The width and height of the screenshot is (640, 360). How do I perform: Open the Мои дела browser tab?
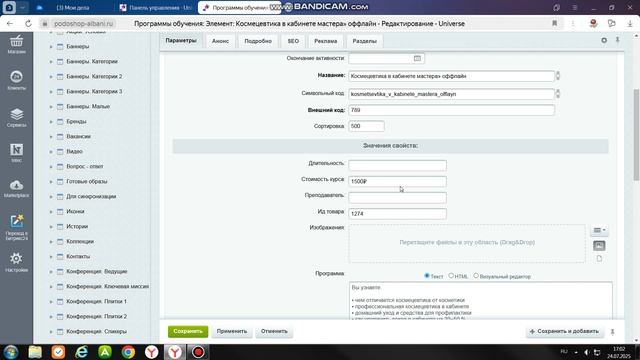click(73, 8)
